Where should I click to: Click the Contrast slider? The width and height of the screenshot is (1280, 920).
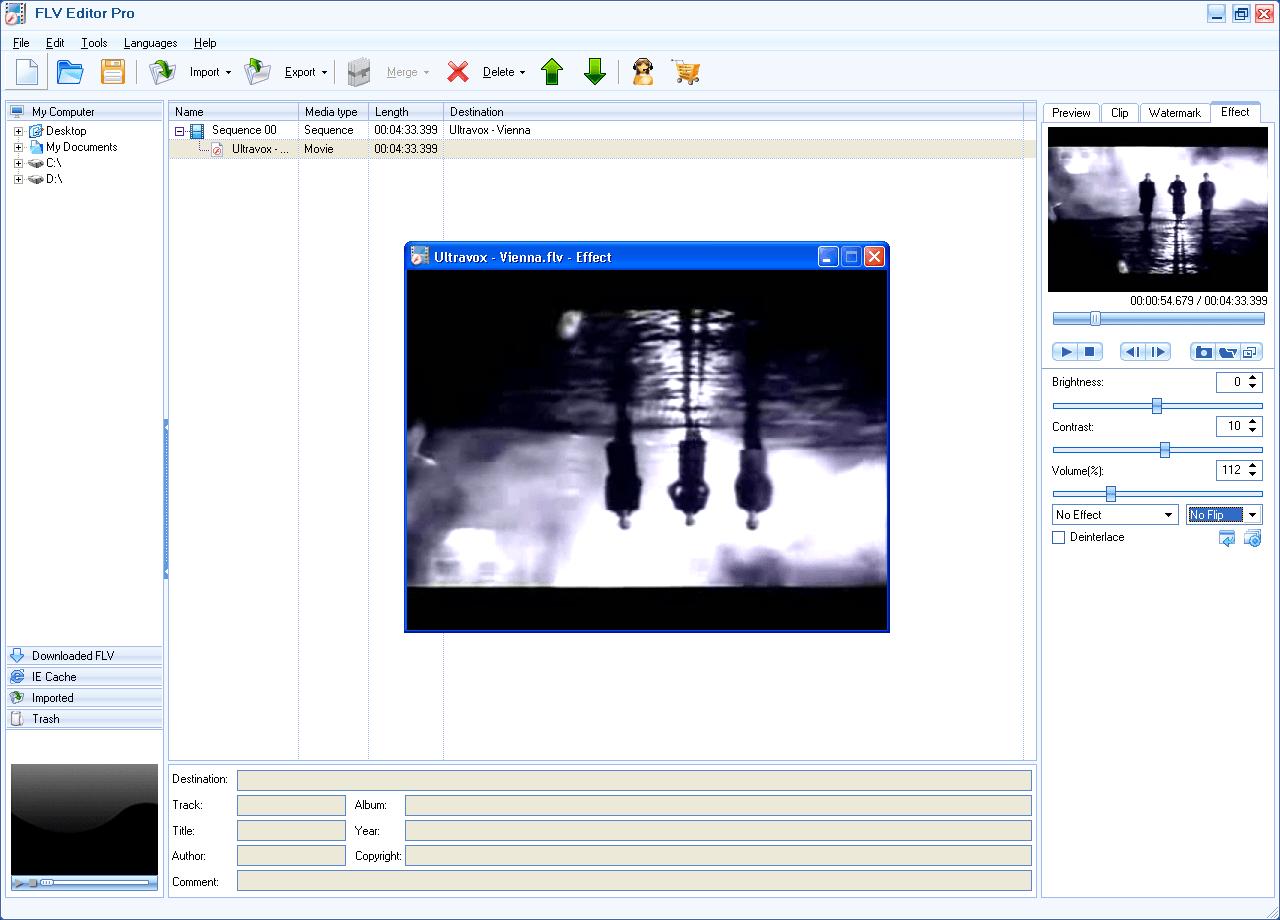point(1158,450)
